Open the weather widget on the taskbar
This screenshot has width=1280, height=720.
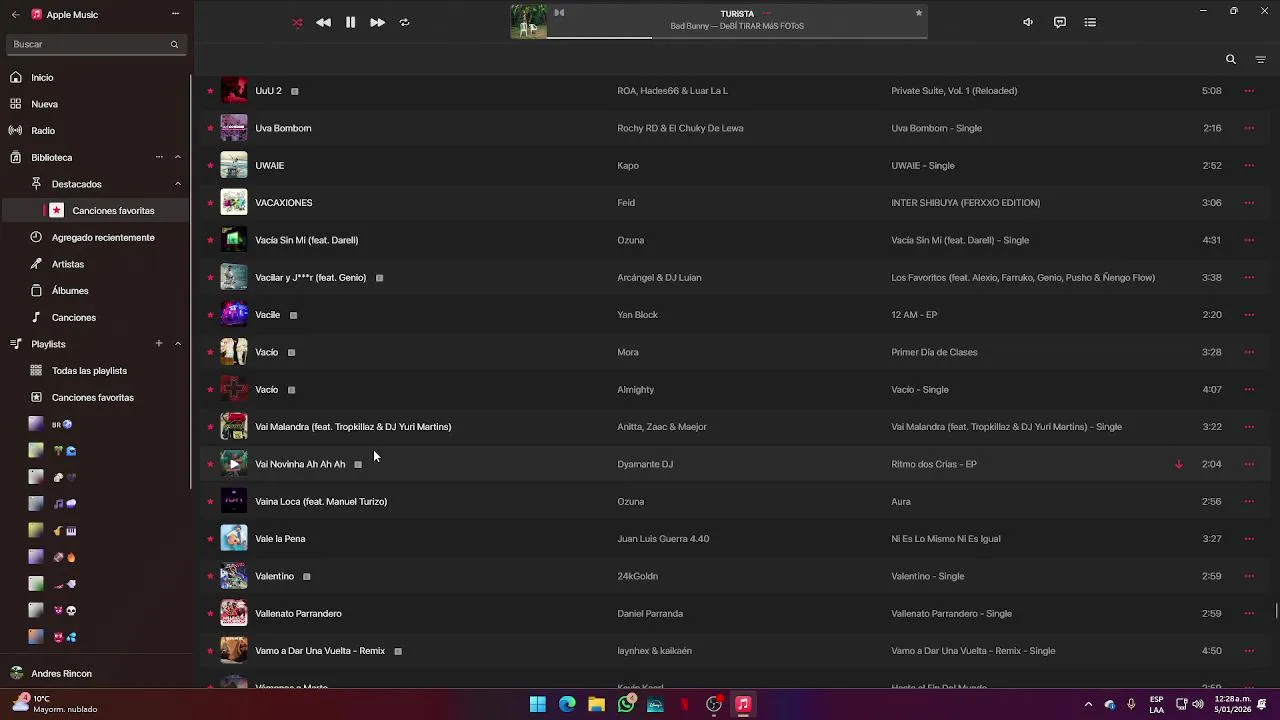[x=55, y=704]
